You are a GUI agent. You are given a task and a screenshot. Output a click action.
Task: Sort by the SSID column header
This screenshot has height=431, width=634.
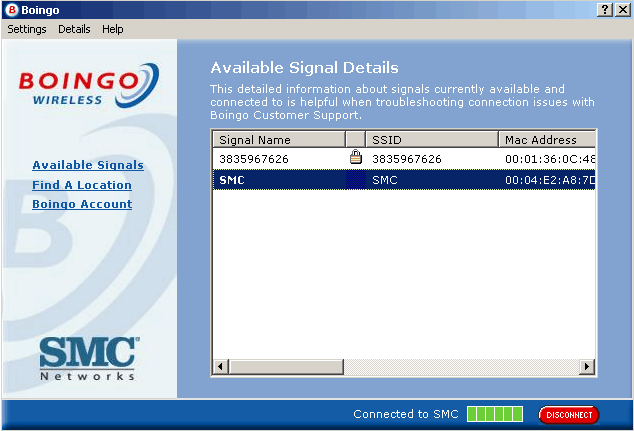click(x=432, y=139)
